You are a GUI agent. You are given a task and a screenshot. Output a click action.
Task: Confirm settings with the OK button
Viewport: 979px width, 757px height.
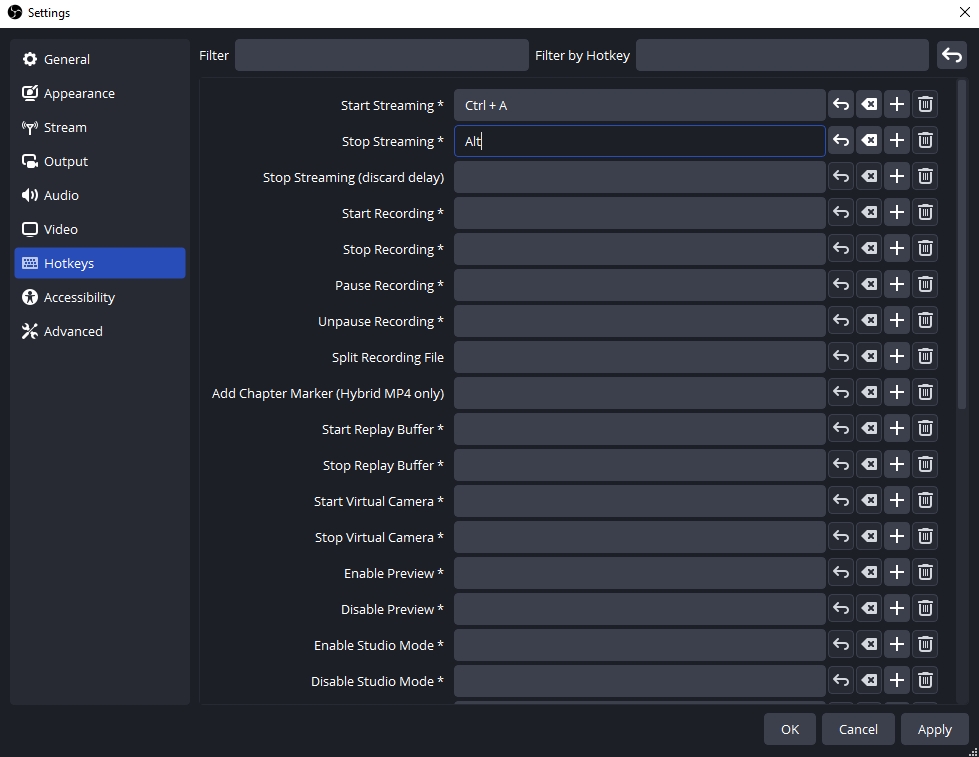pyautogui.click(x=790, y=730)
